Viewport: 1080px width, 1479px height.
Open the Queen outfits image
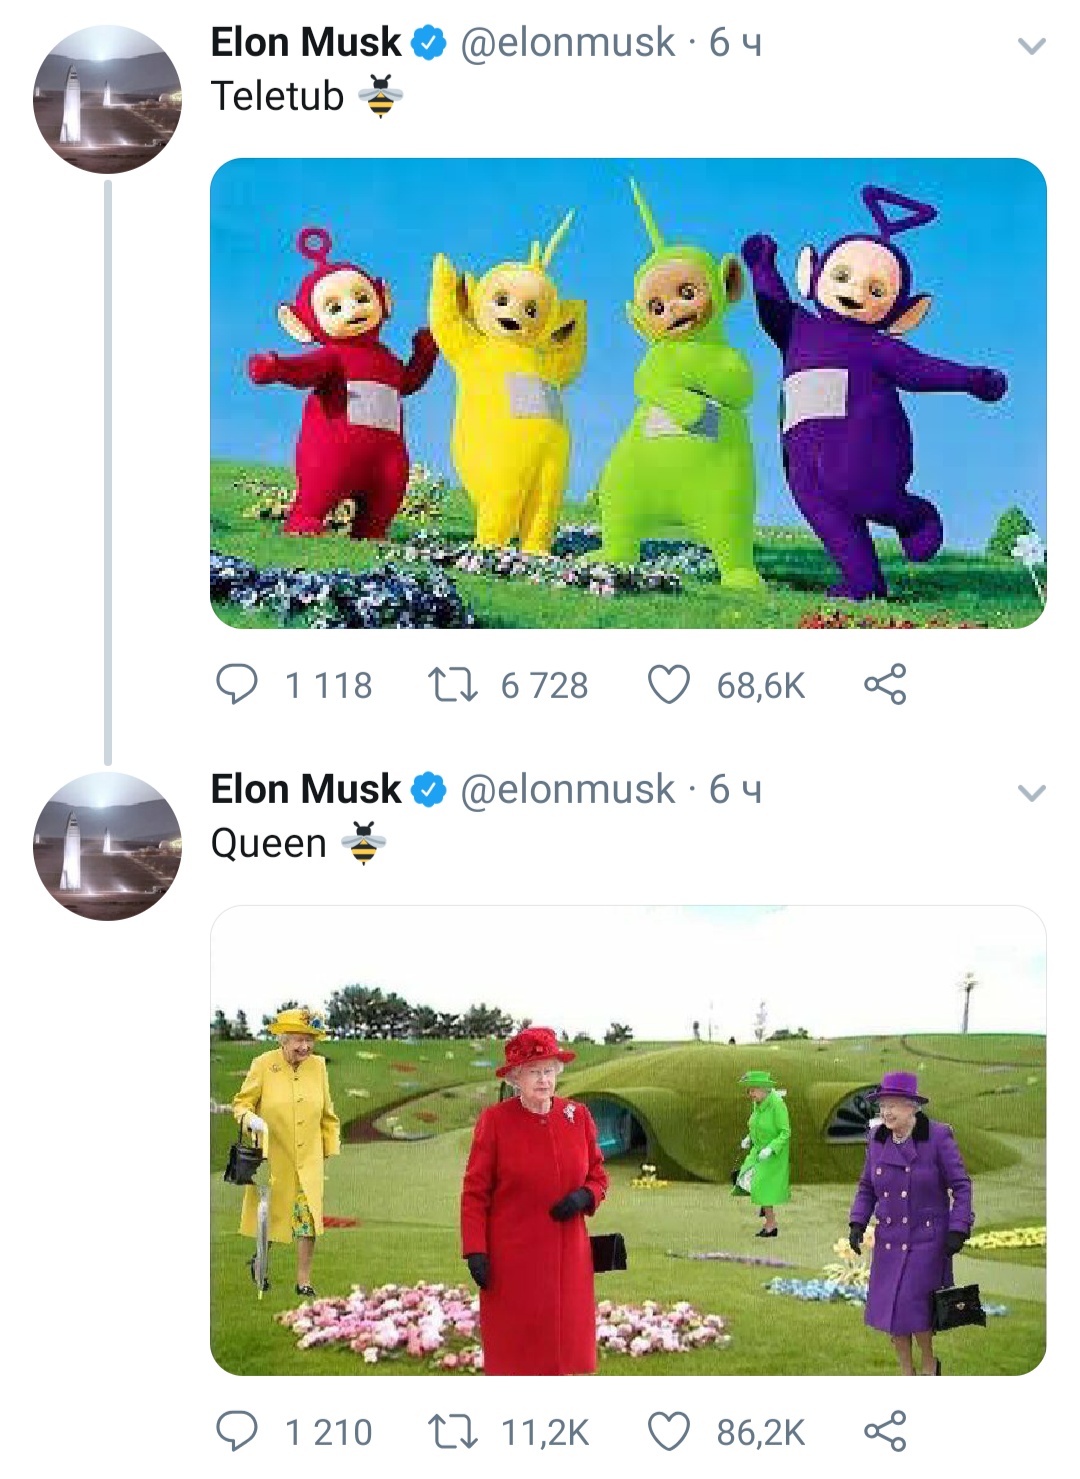point(628,1140)
